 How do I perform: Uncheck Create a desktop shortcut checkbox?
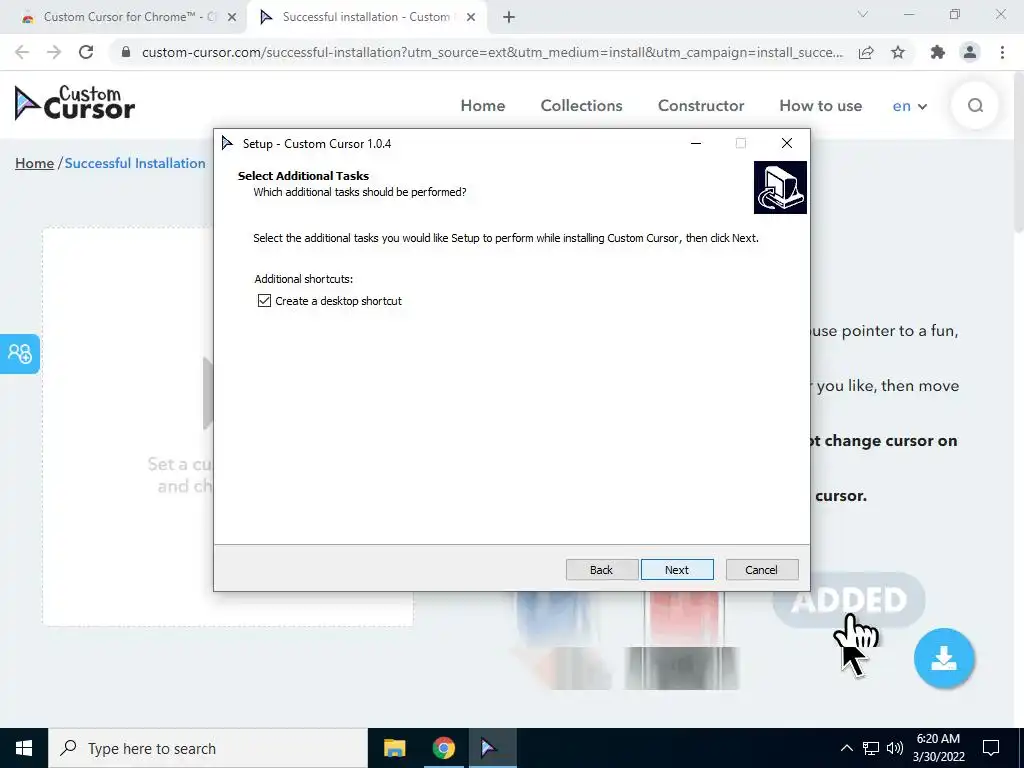tap(264, 300)
